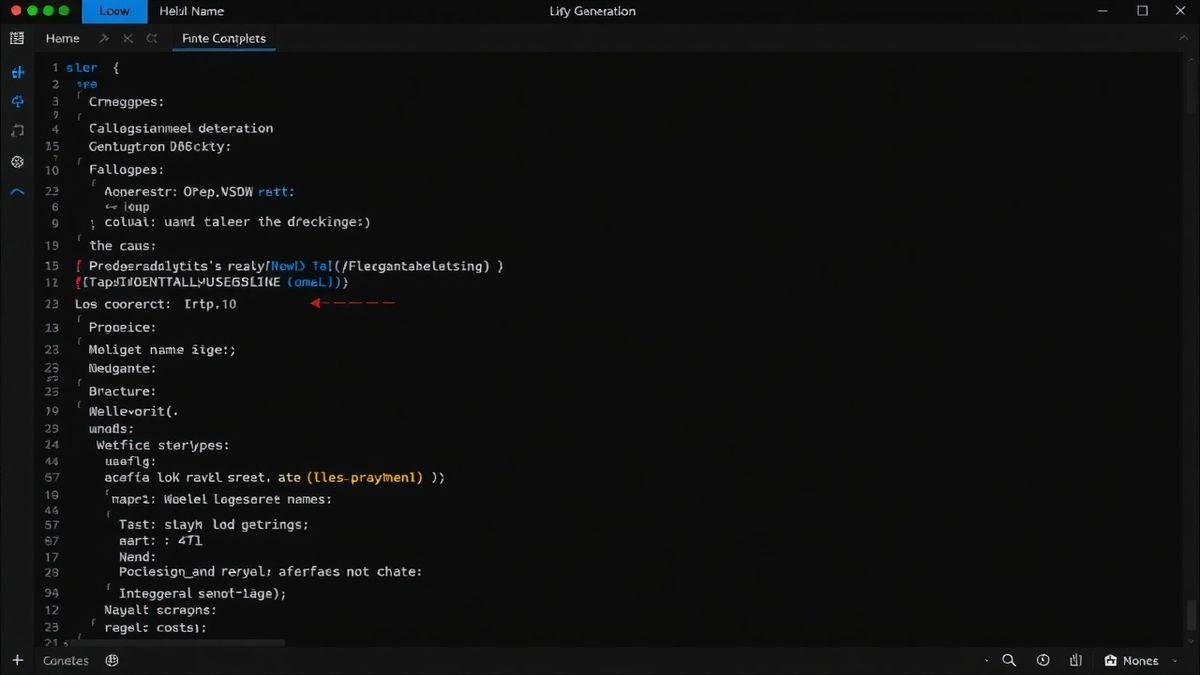Click the window title "Lify Generation"
This screenshot has height=675, width=1200.
coord(592,11)
